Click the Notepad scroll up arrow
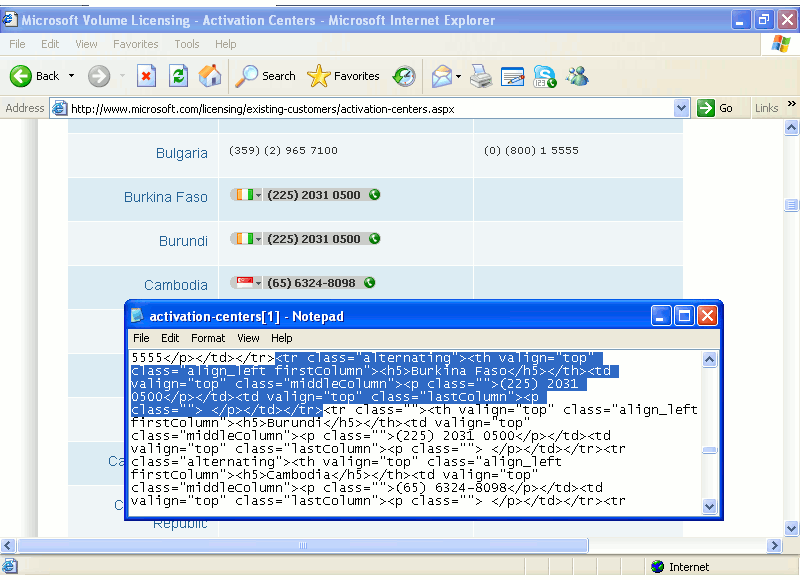This screenshot has width=800, height=580. pos(709,360)
